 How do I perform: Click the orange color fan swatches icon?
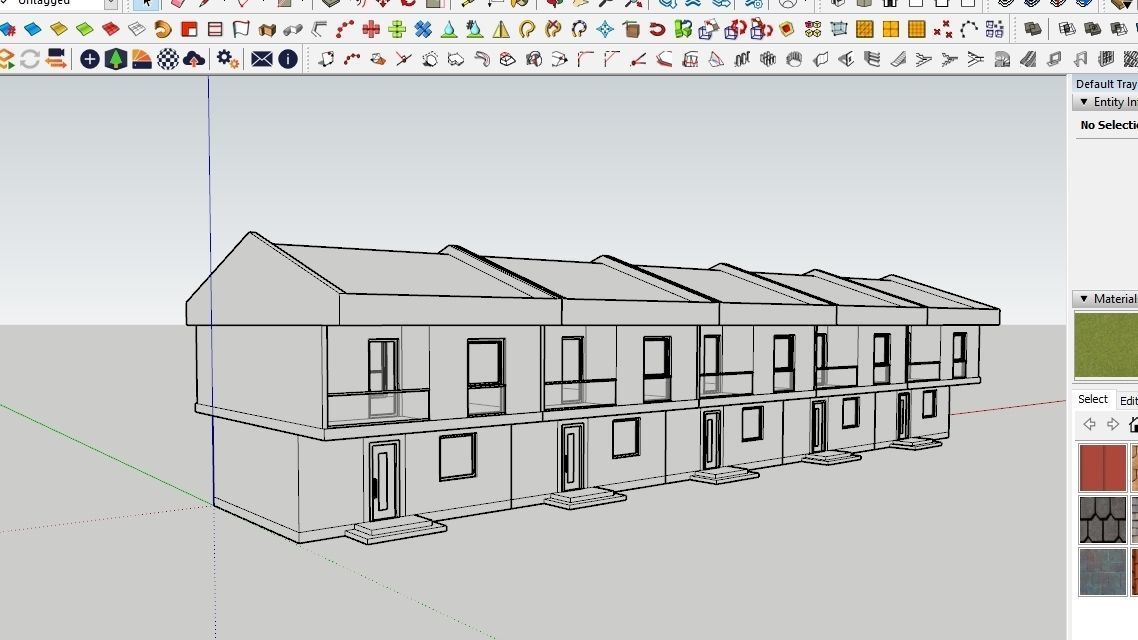(142, 59)
